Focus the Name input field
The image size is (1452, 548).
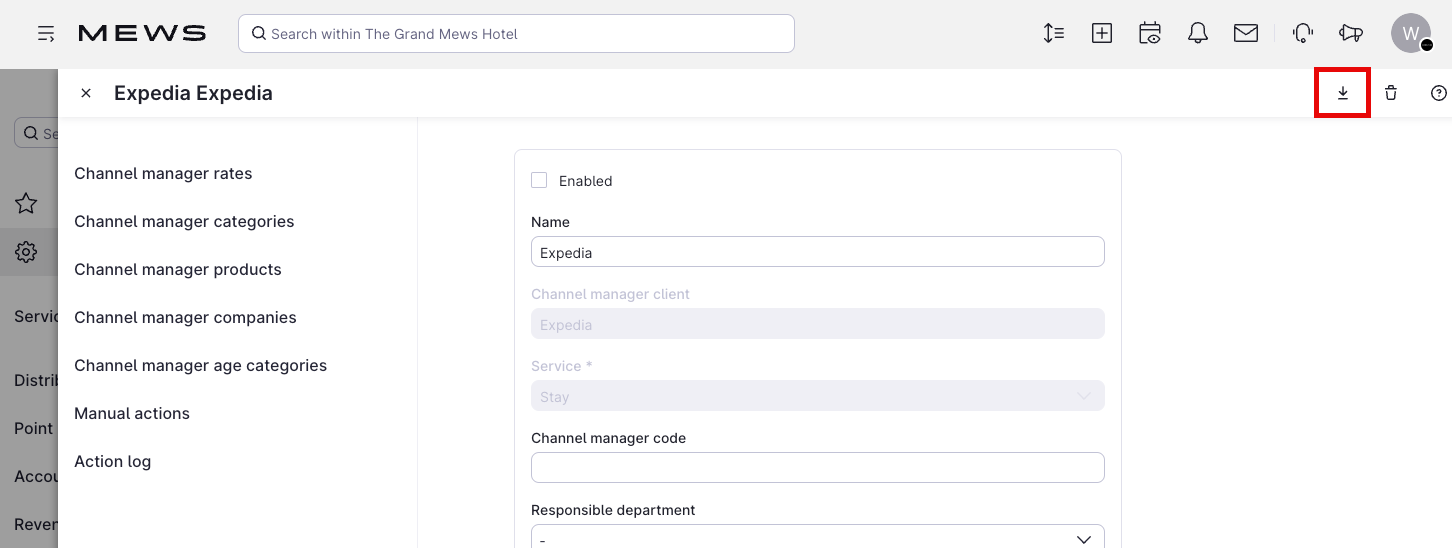818,252
